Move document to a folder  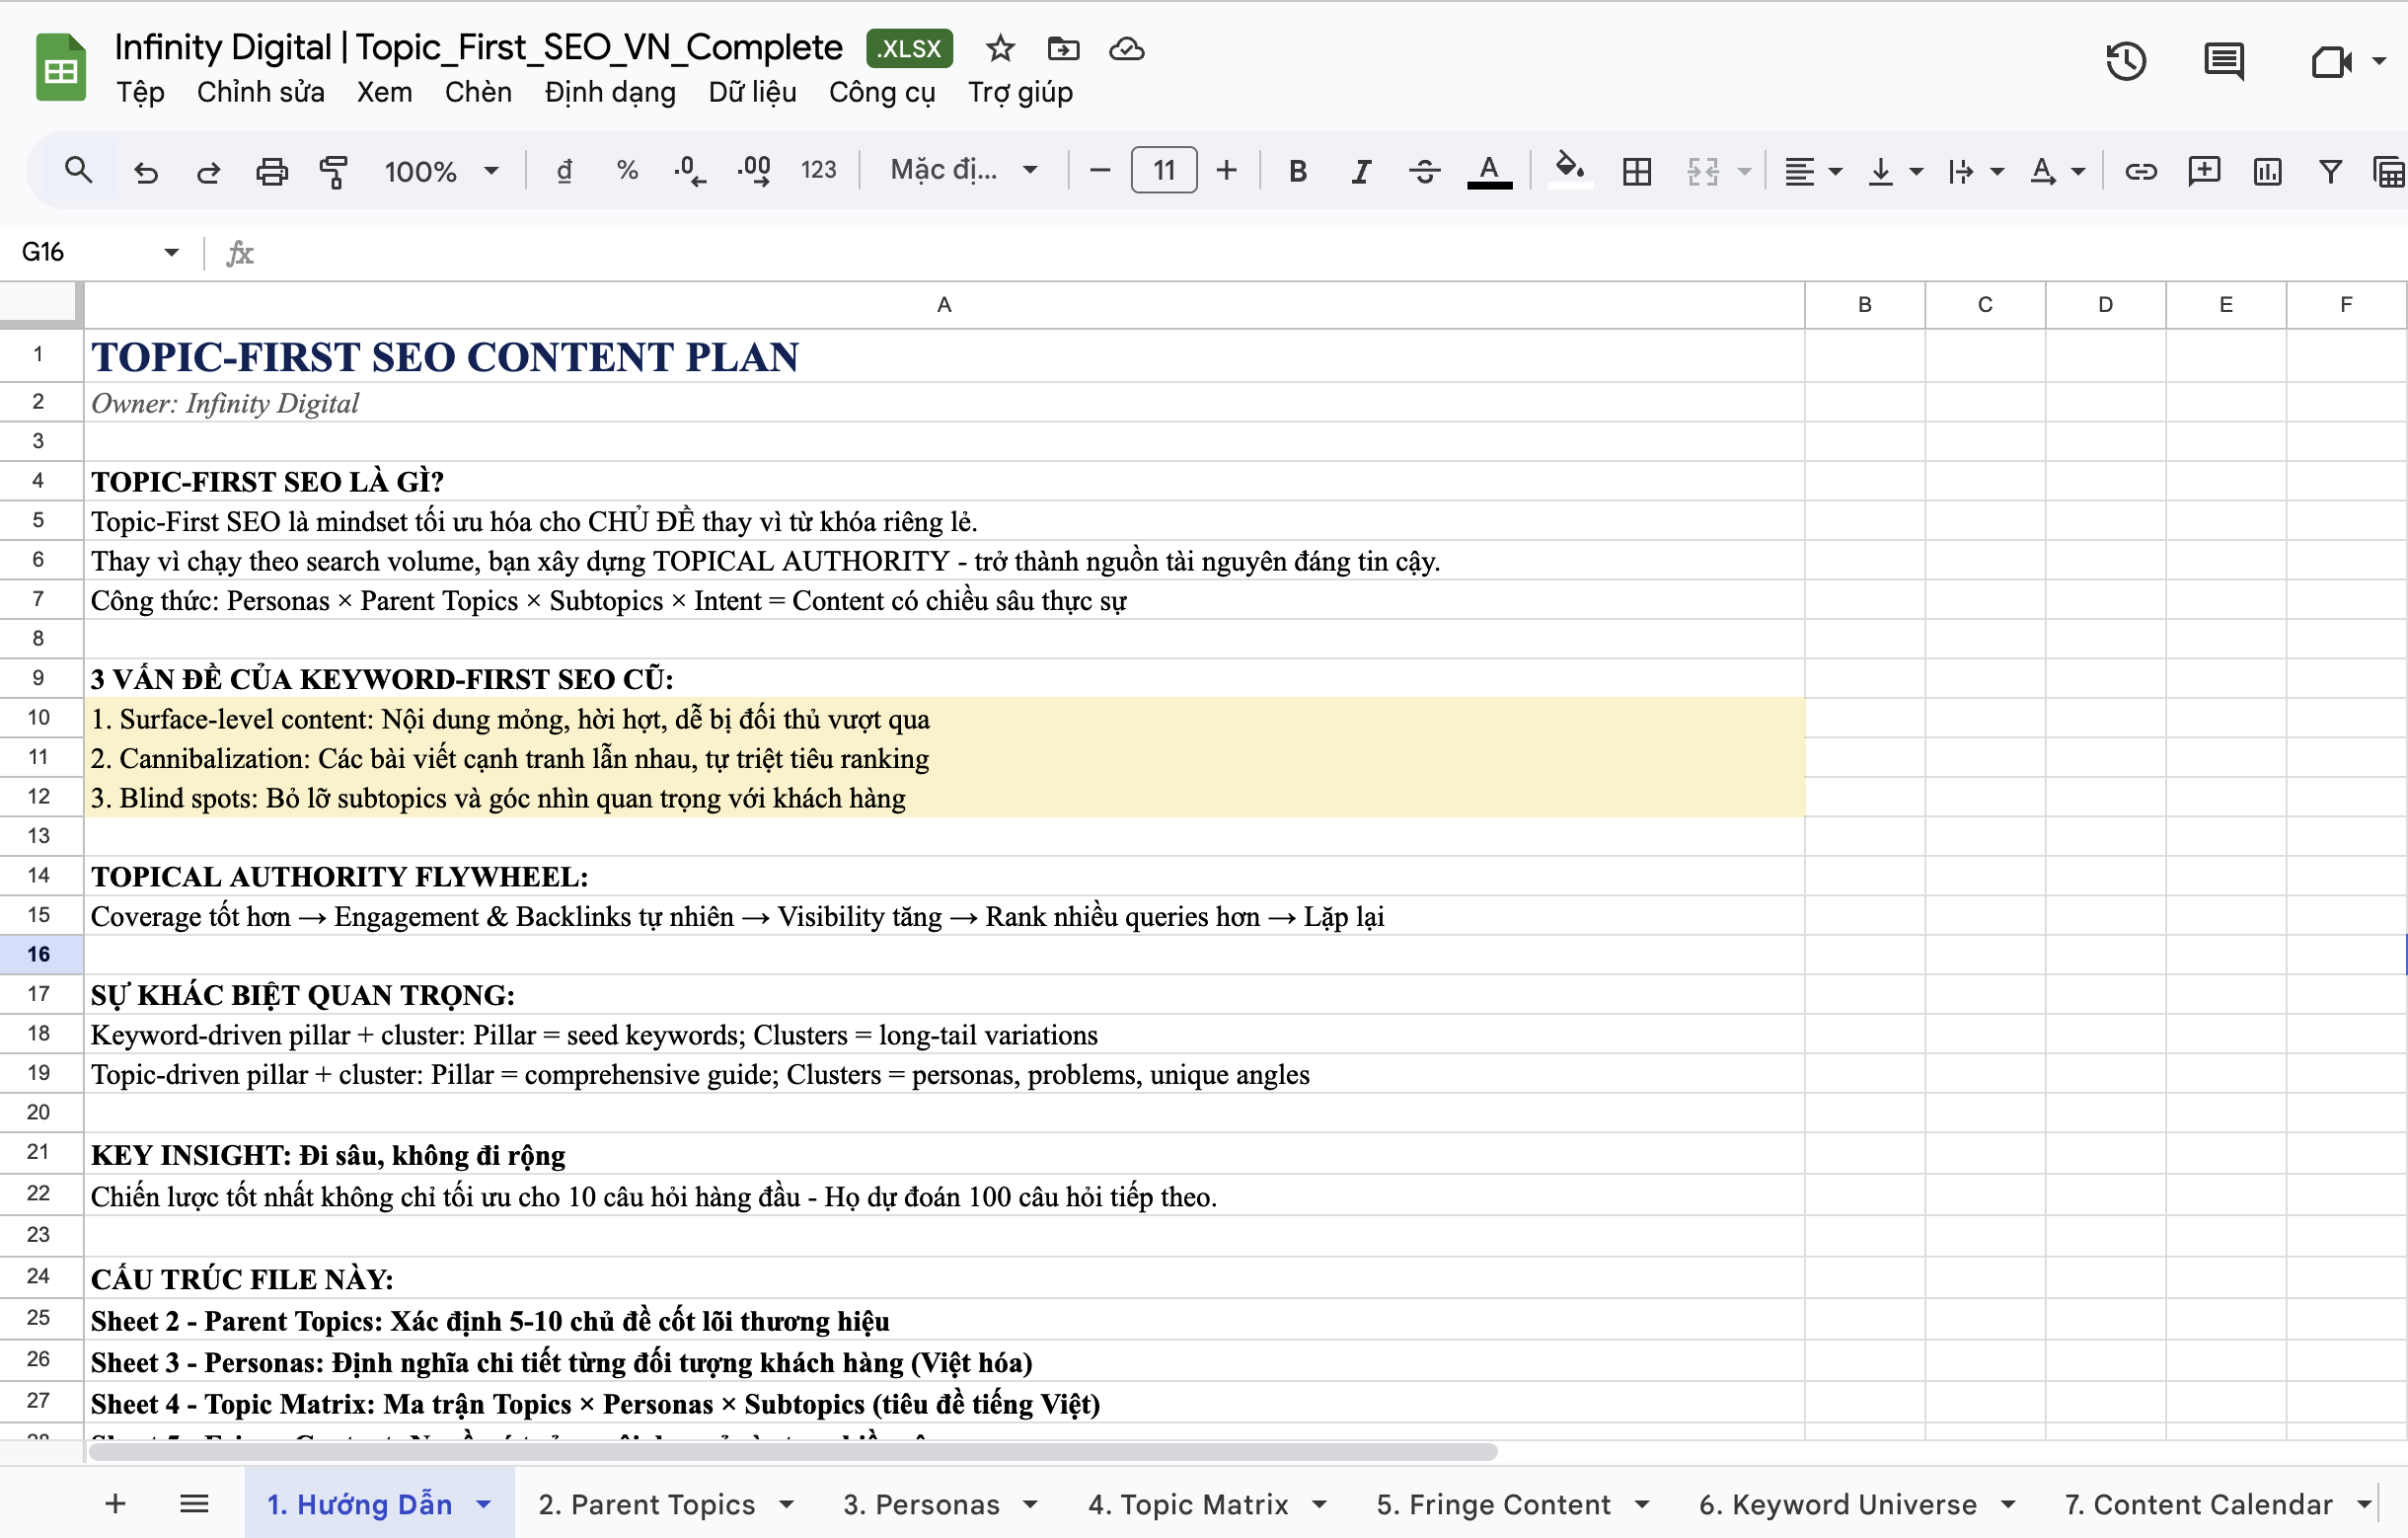[1063, 48]
